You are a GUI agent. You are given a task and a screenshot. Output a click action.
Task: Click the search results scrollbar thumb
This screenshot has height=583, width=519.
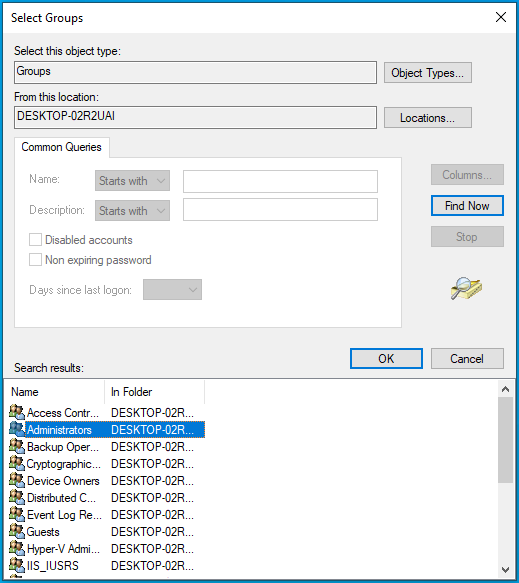tap(505, 440)
